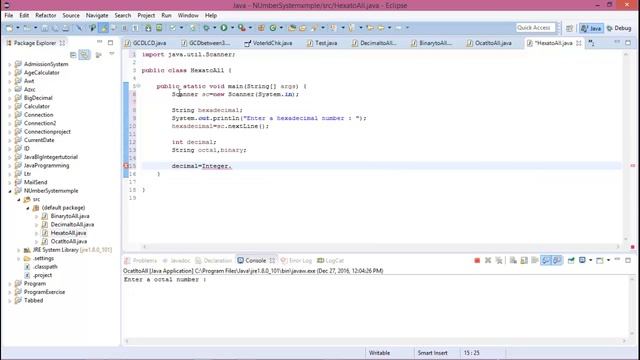Click Collapse All in Package Explorer
The image size is (640, 360).
point(73,55)
